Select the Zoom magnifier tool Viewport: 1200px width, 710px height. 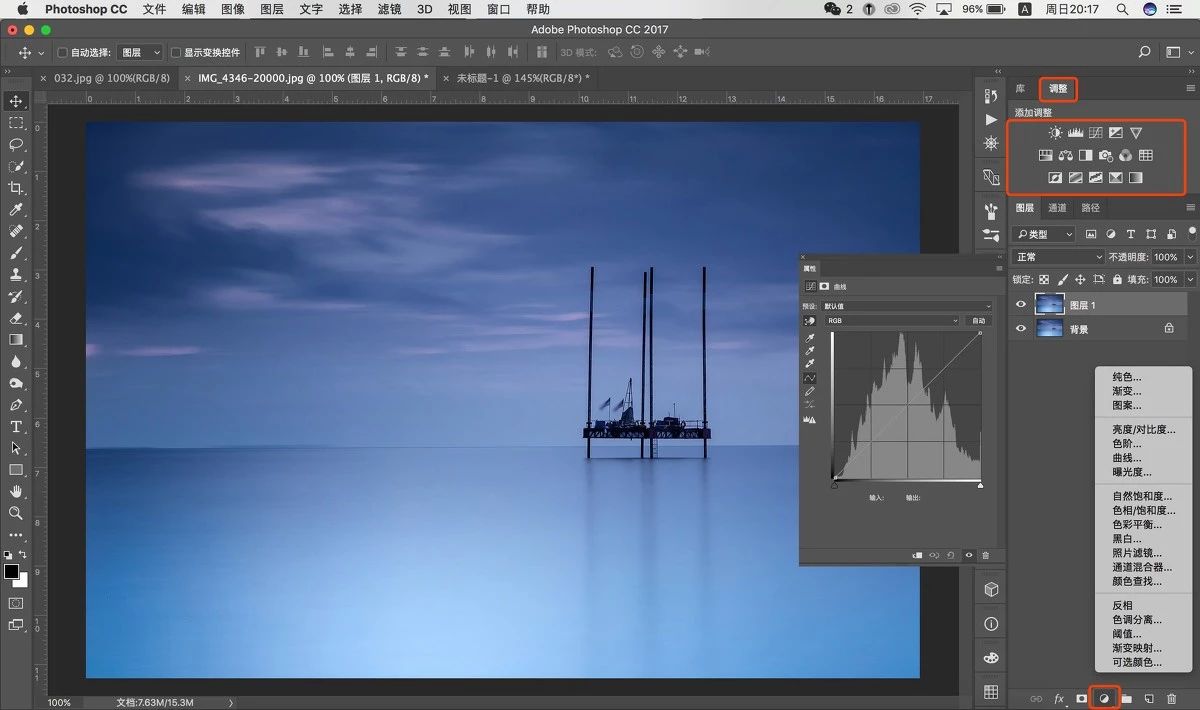pos(16,513)
